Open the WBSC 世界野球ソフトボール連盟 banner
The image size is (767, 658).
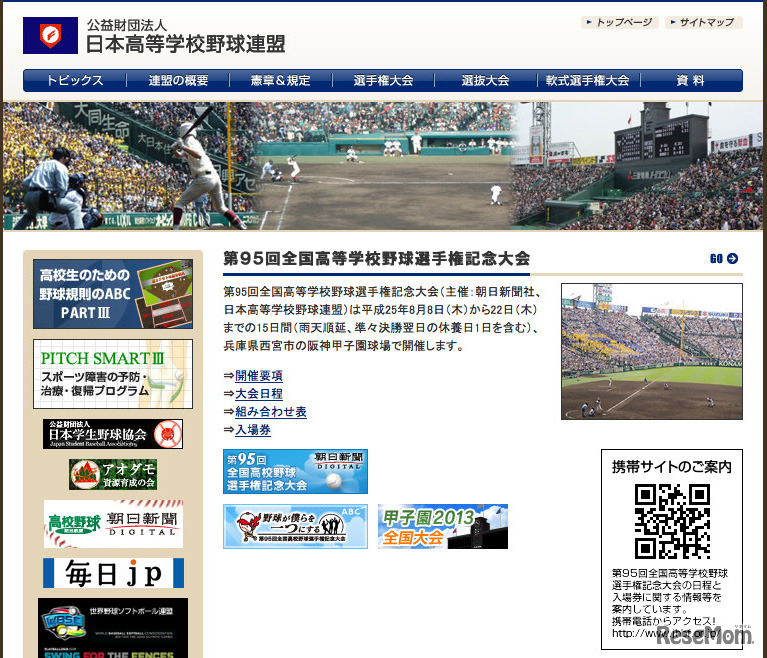tap(113, 628)
